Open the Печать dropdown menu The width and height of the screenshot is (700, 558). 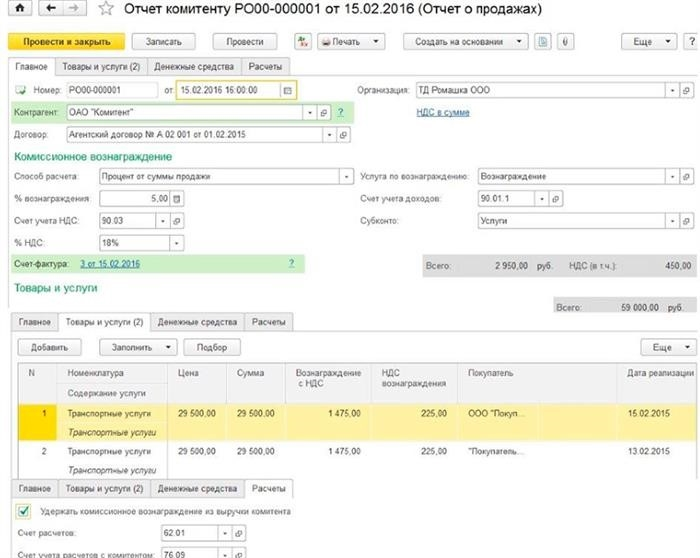click(351, 42)
